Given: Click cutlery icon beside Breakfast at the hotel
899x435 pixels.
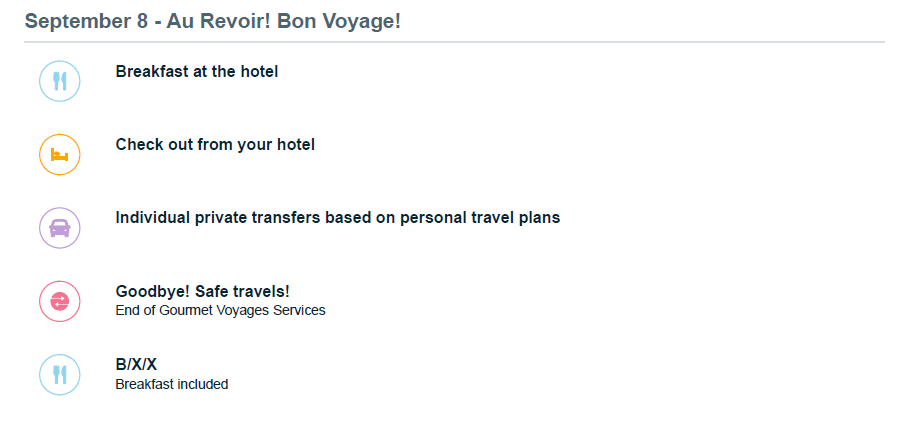Looking at the screenshot, I should [59, 81].
